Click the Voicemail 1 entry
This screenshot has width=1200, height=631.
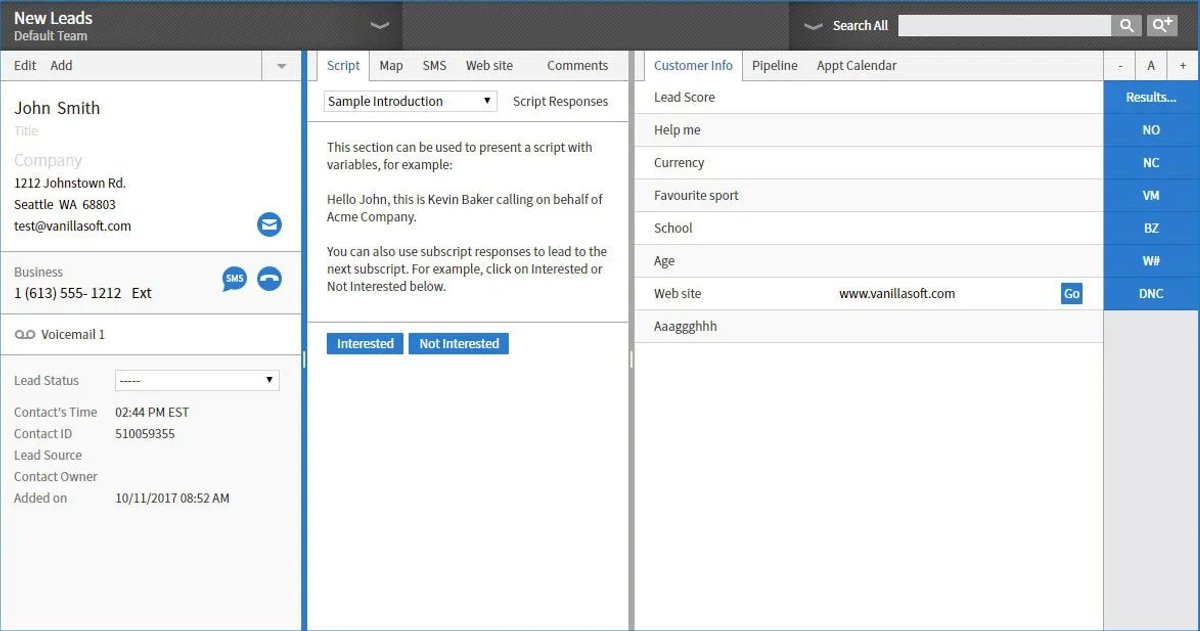pyautogui.click(x=73, y=335)
